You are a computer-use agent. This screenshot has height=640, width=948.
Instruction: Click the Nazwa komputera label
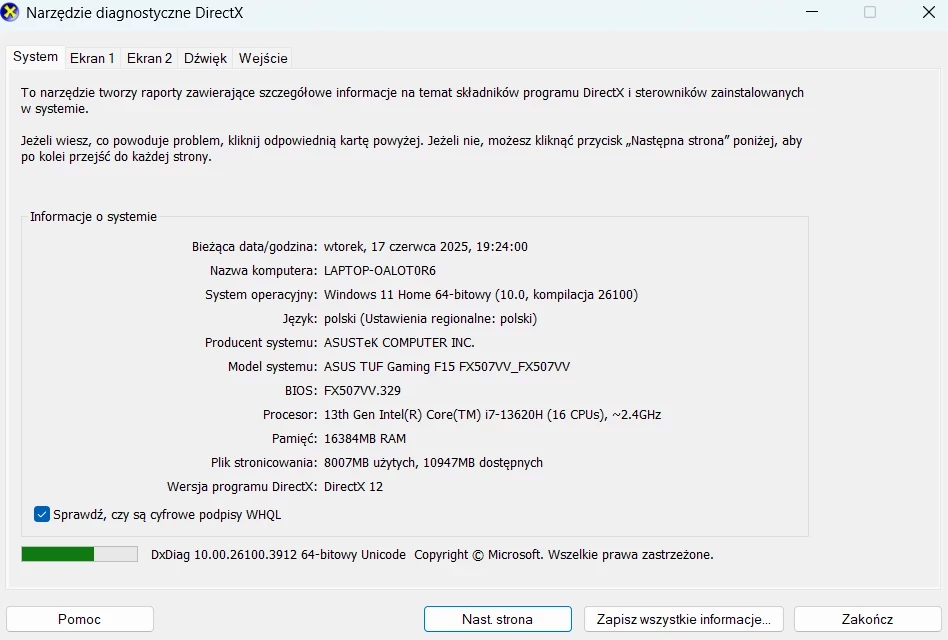(264, 271)
